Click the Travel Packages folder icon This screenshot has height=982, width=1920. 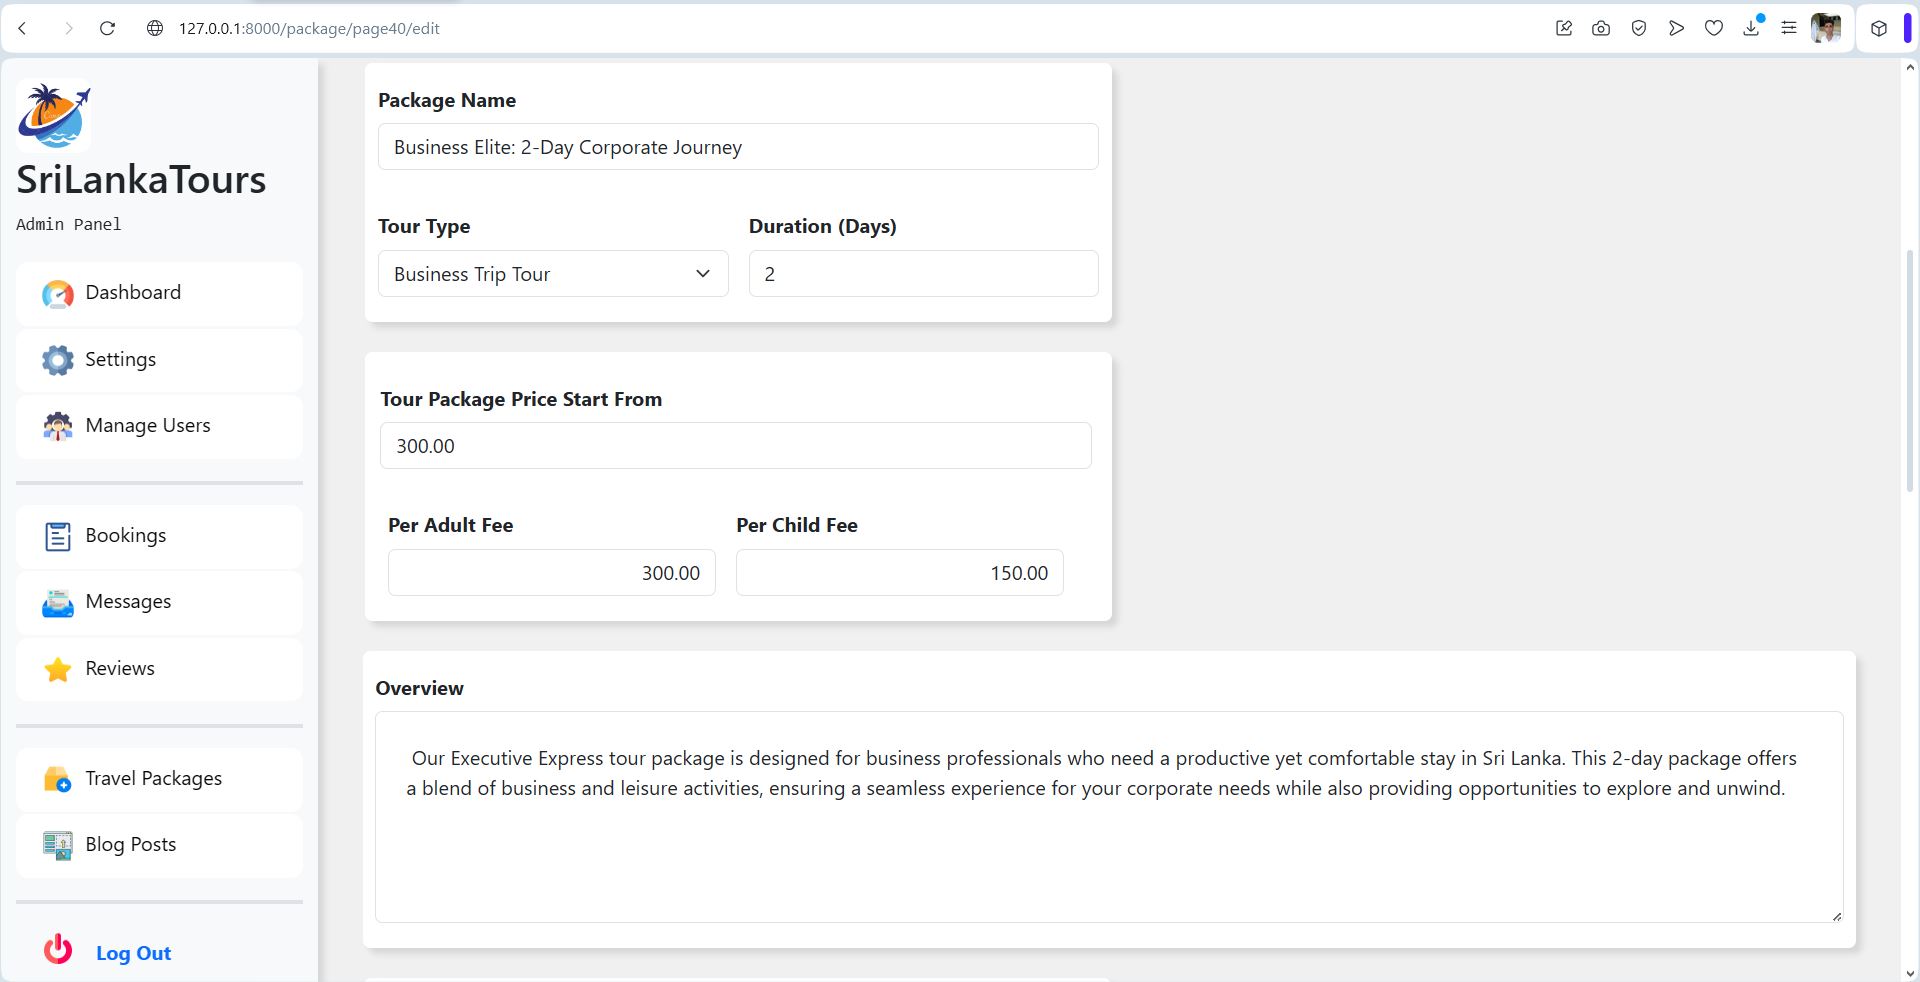coord(58,779)
